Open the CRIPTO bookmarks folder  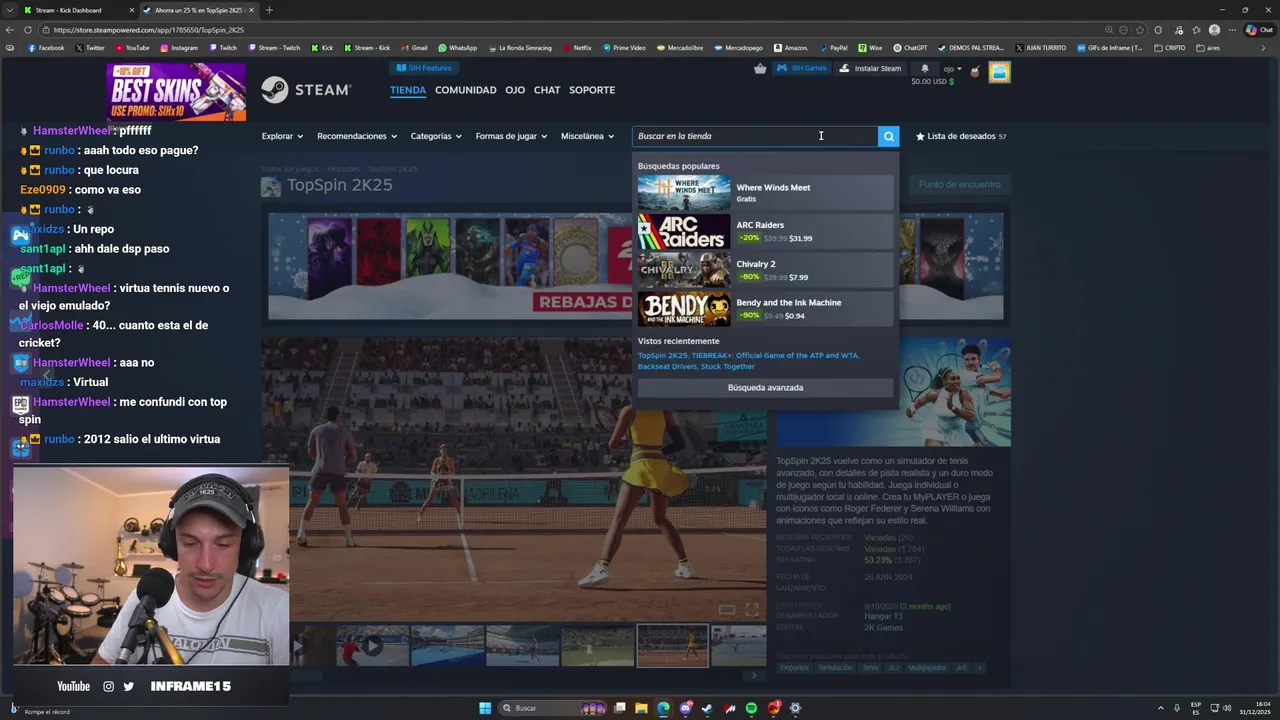click(1170, 47)
